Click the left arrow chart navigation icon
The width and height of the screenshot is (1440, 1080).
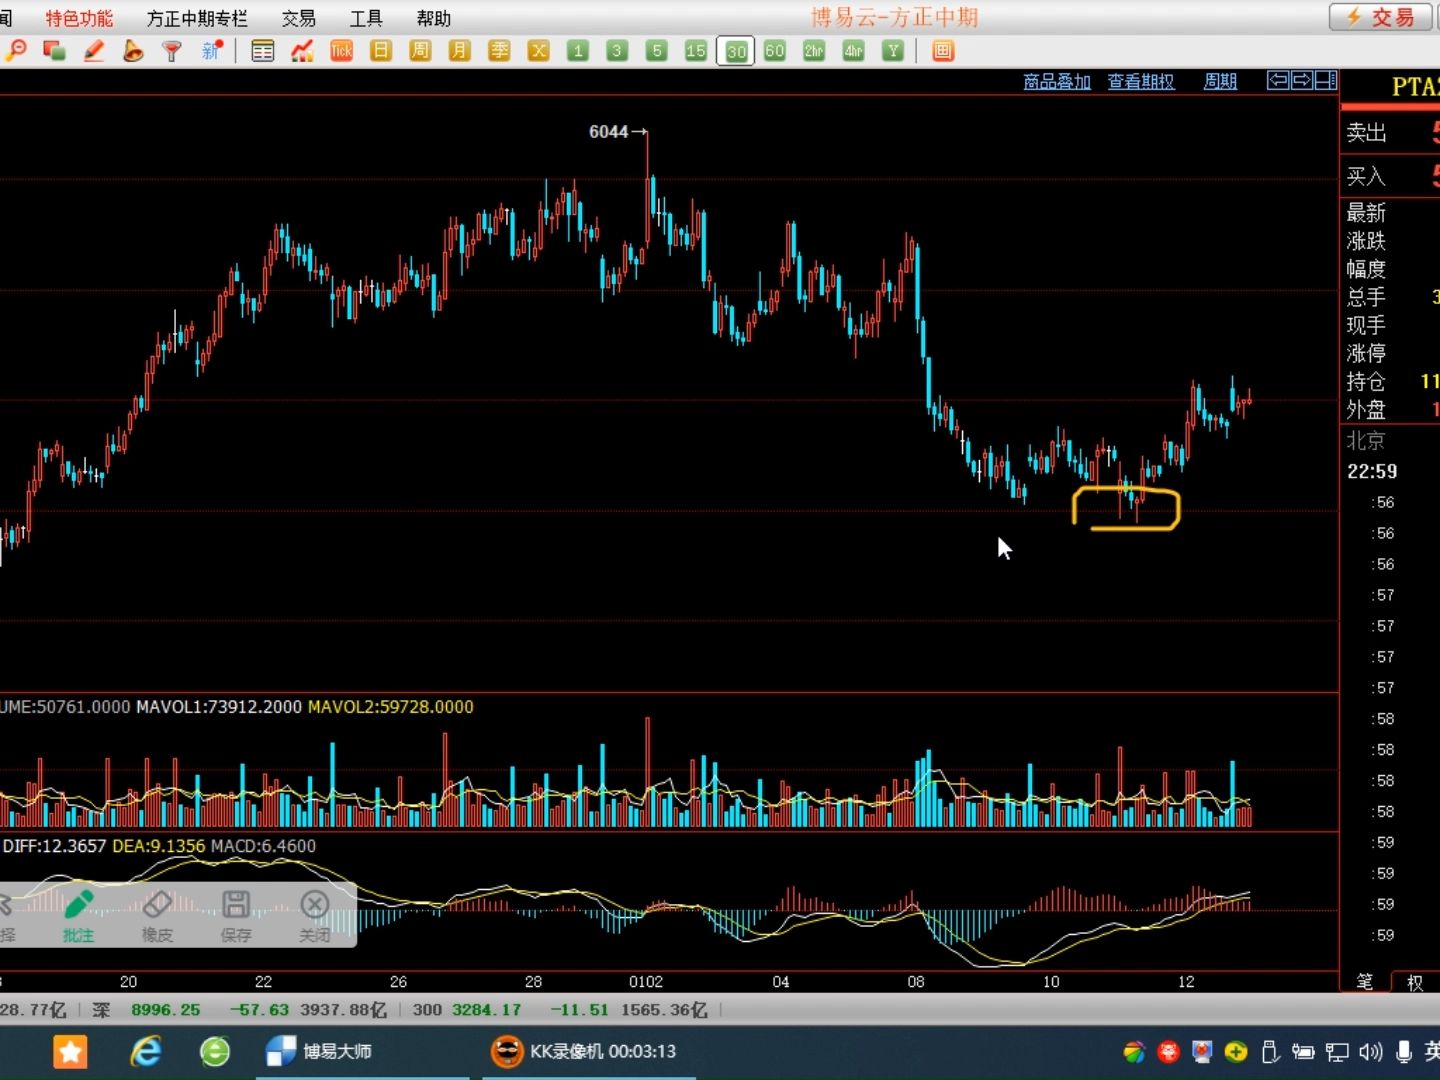tap(1278, 80)
